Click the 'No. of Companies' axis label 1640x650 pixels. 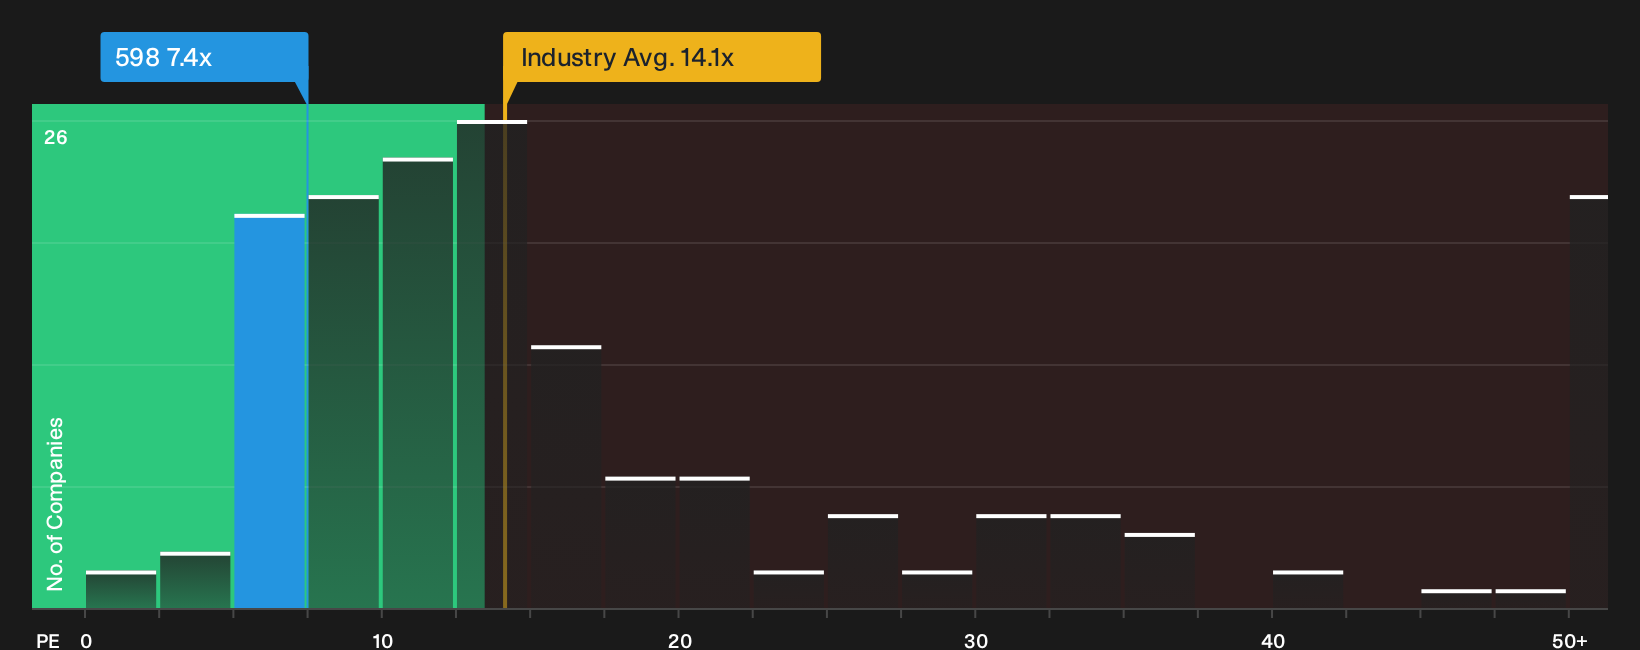coord(55,503)
